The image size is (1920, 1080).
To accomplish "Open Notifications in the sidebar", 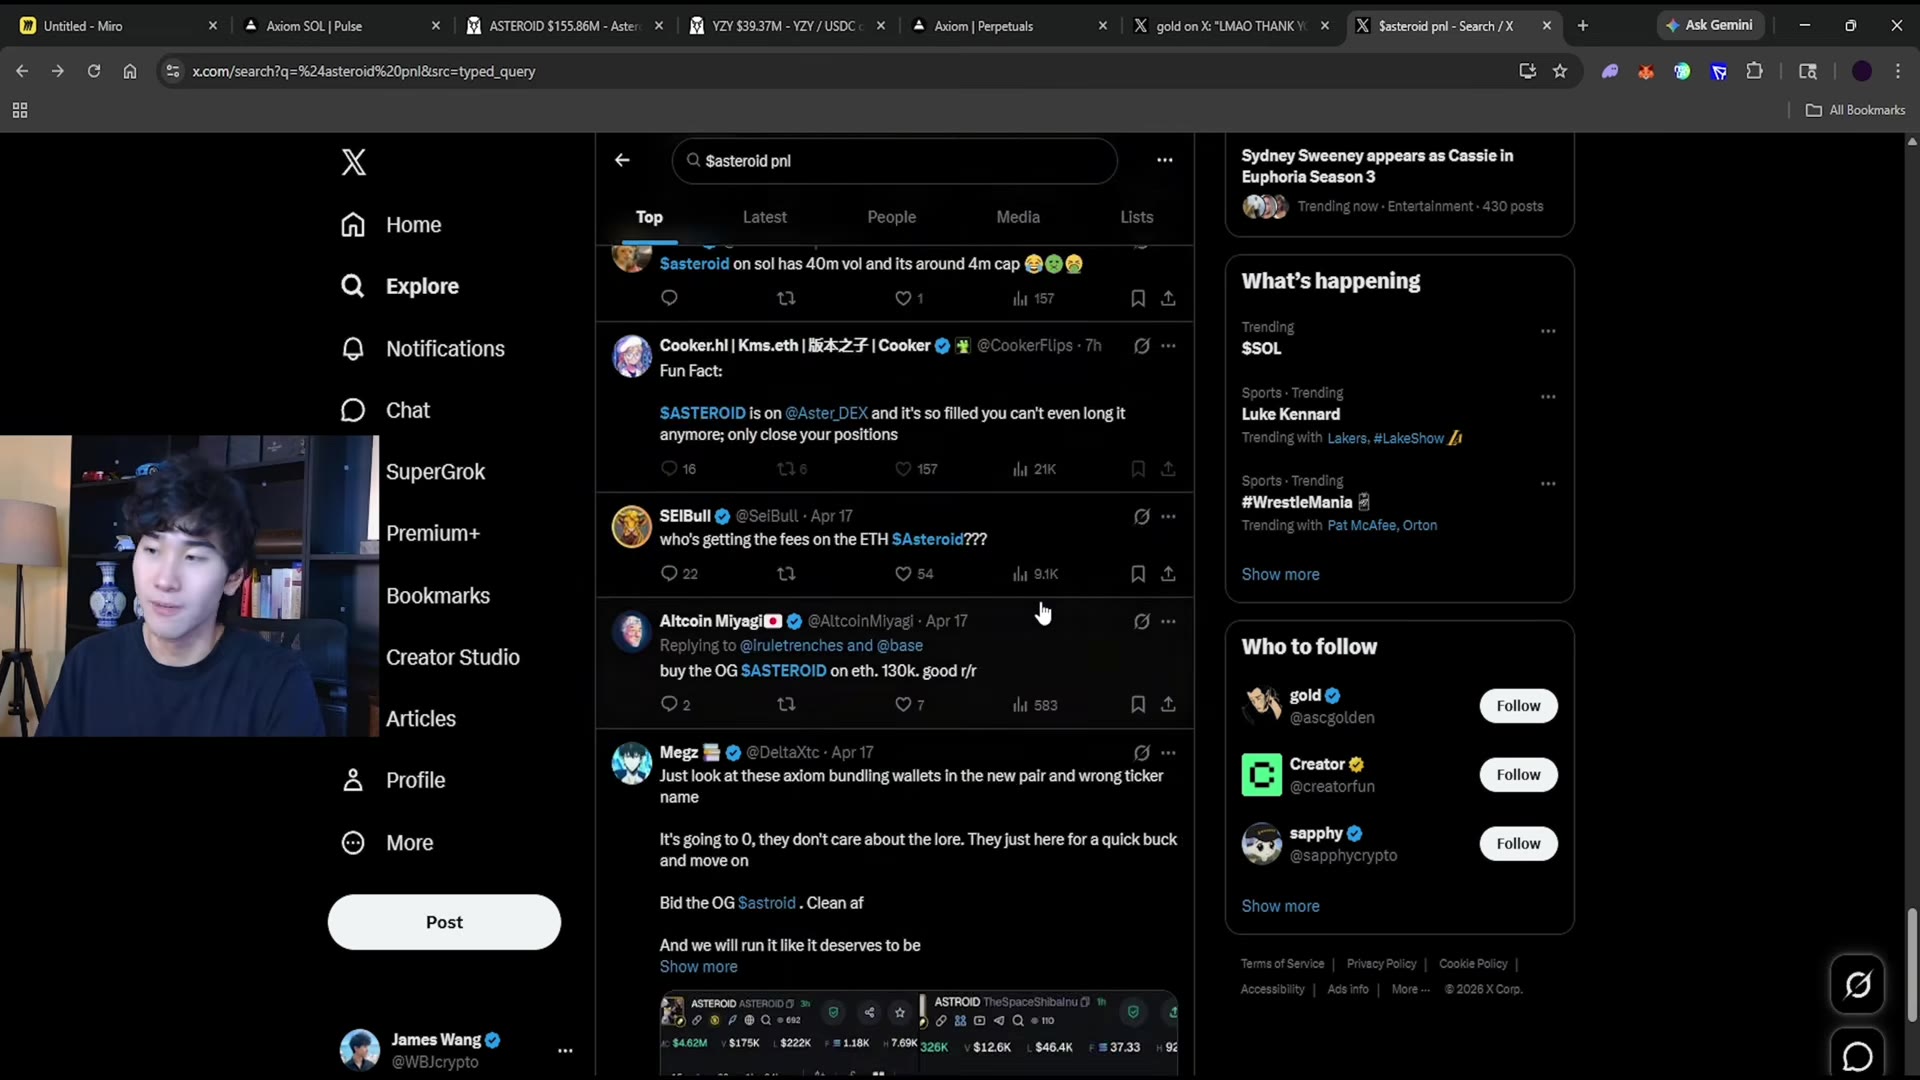I will (423, 349).
